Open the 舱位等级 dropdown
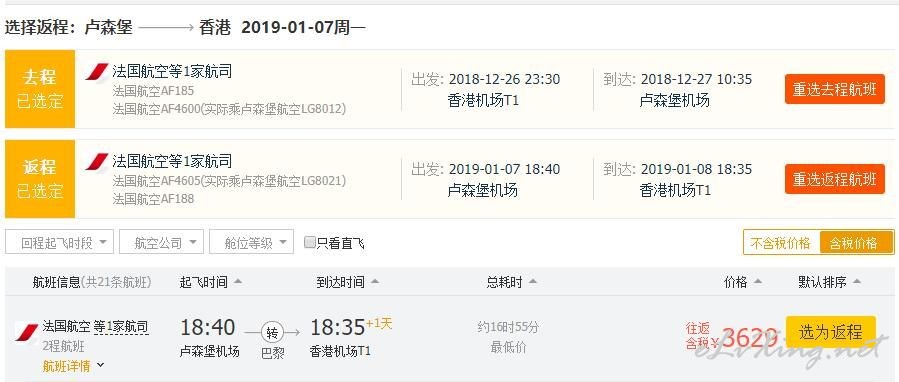 pos(252,242)
